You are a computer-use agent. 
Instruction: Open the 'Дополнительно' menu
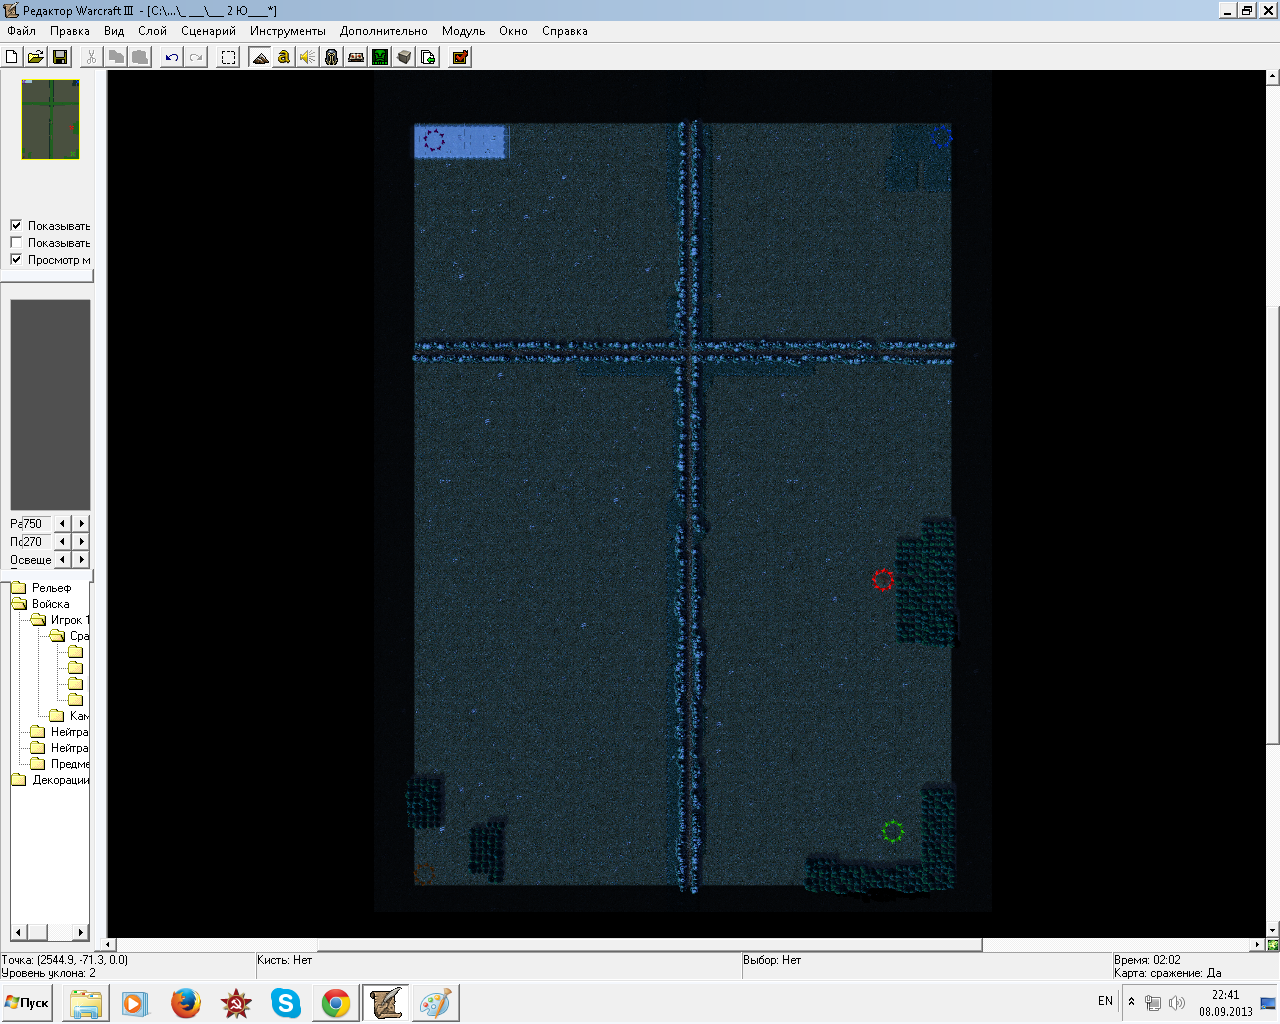383,31
